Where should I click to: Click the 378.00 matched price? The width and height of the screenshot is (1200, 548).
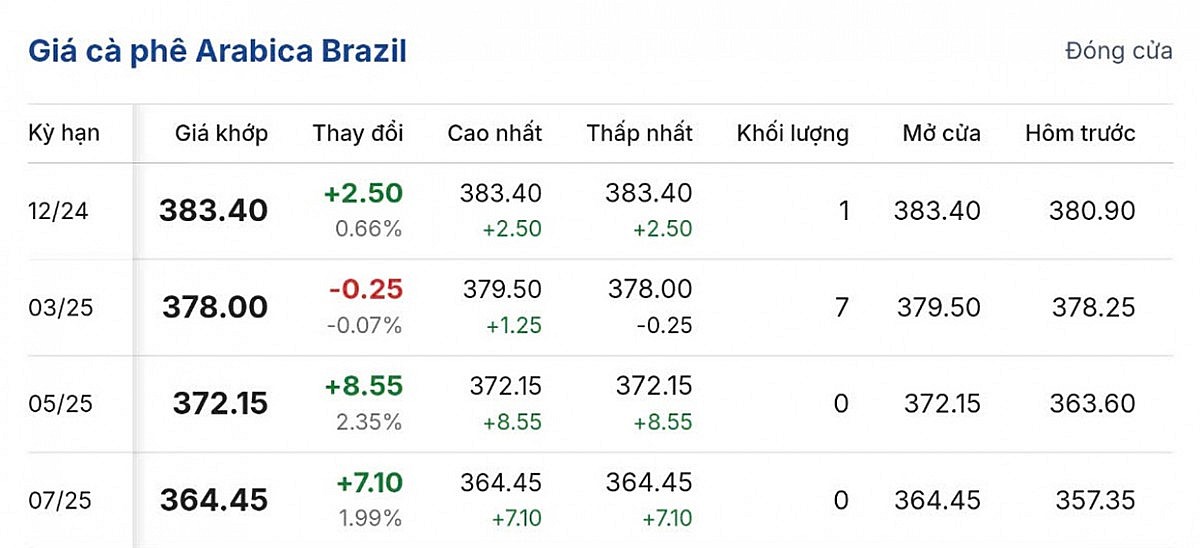215,307
